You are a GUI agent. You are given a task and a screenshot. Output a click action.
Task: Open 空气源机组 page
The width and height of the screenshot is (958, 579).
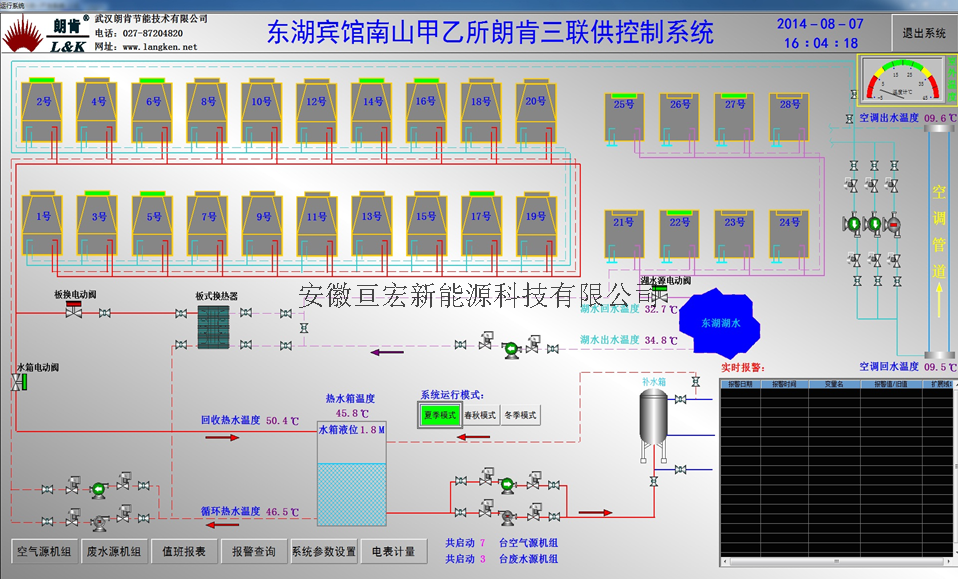[44, 552]
